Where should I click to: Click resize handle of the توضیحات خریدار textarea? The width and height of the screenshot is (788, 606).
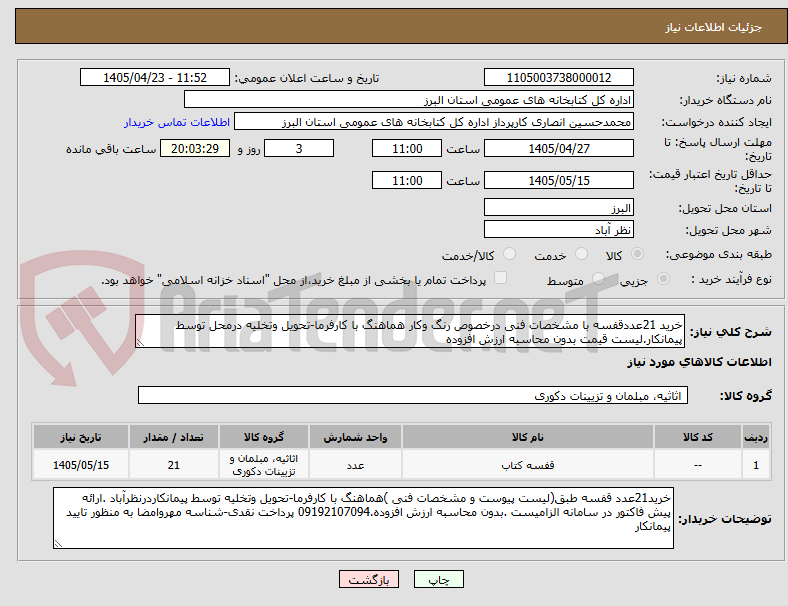point(58,543)
